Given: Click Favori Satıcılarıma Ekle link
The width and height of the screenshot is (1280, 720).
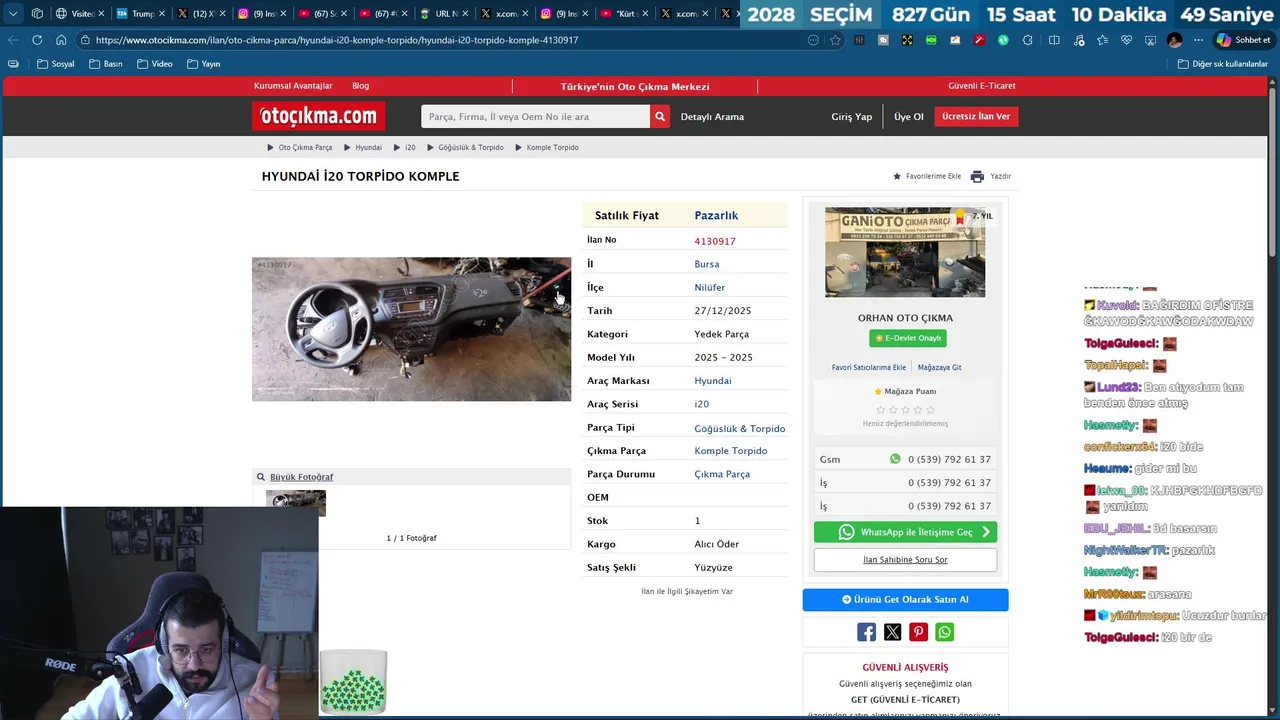Looking at the screenshot, I should pyautogui.click(x=869, y=367).
